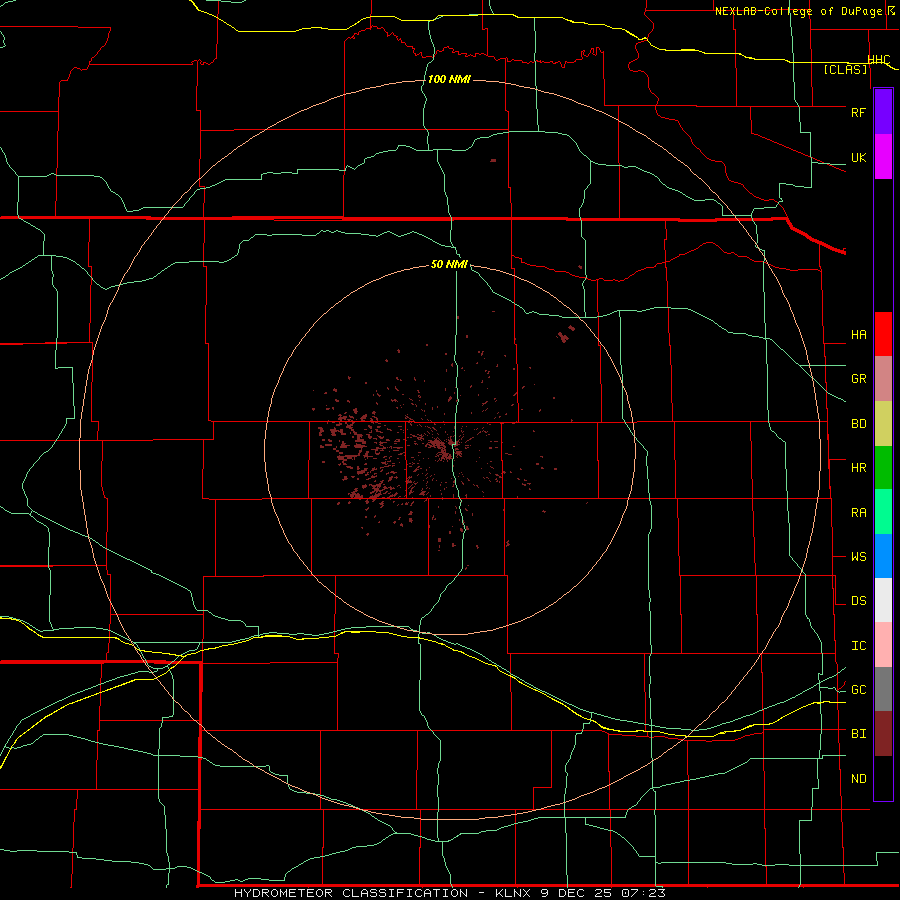
Task: Click the HA legend label
Action: pos(858,335)
